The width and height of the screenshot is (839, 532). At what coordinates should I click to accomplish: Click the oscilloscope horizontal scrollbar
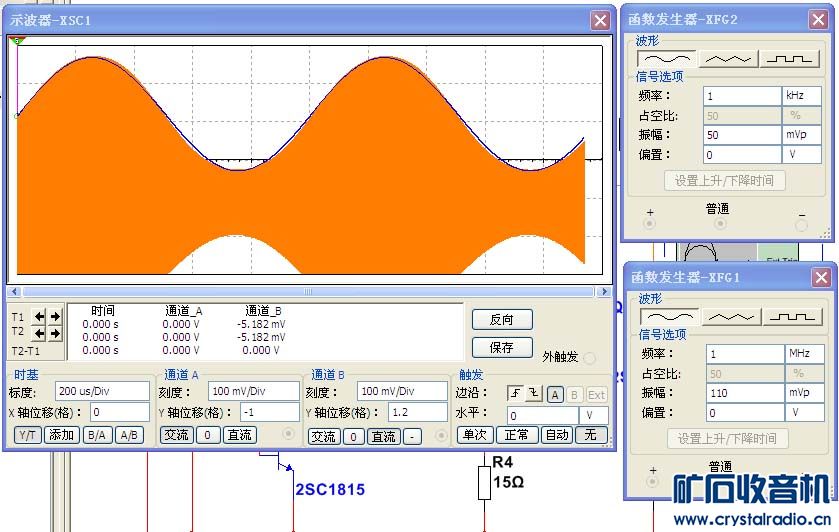(x=308, y=292)
